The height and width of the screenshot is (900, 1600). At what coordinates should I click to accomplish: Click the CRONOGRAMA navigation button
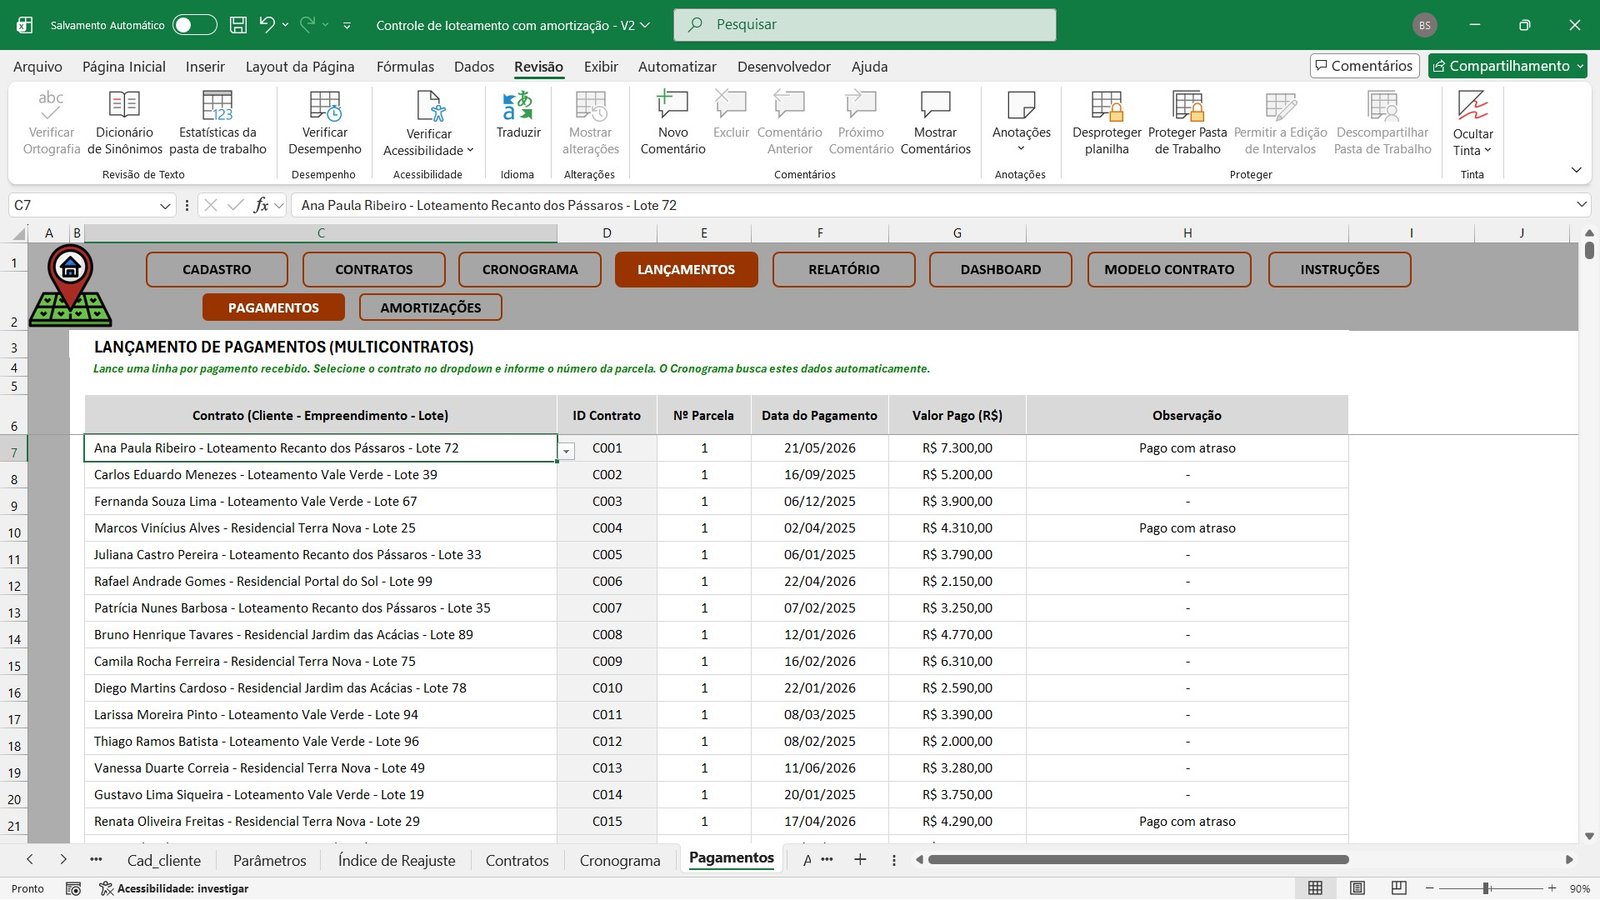[x=530, y=270]
